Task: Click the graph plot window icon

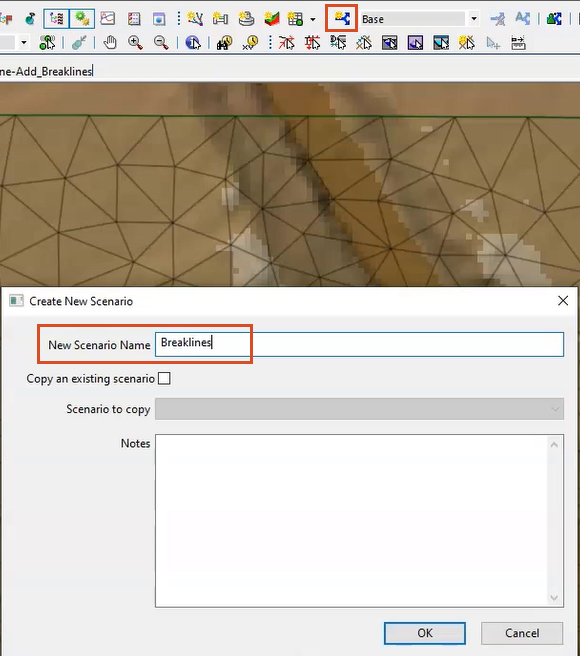Action: (x=108, y=19)
